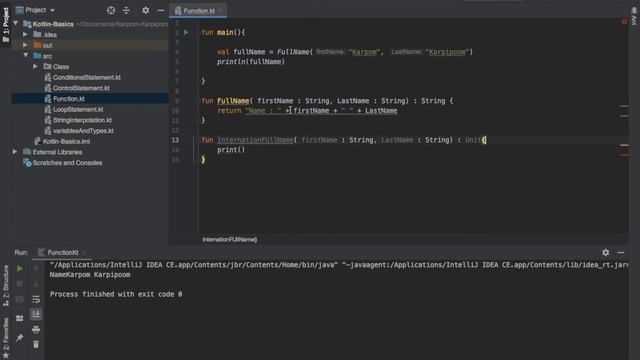Clear console with trash icon
The image size is (640, 360).
pyautogui.click(x=36, y=344)
